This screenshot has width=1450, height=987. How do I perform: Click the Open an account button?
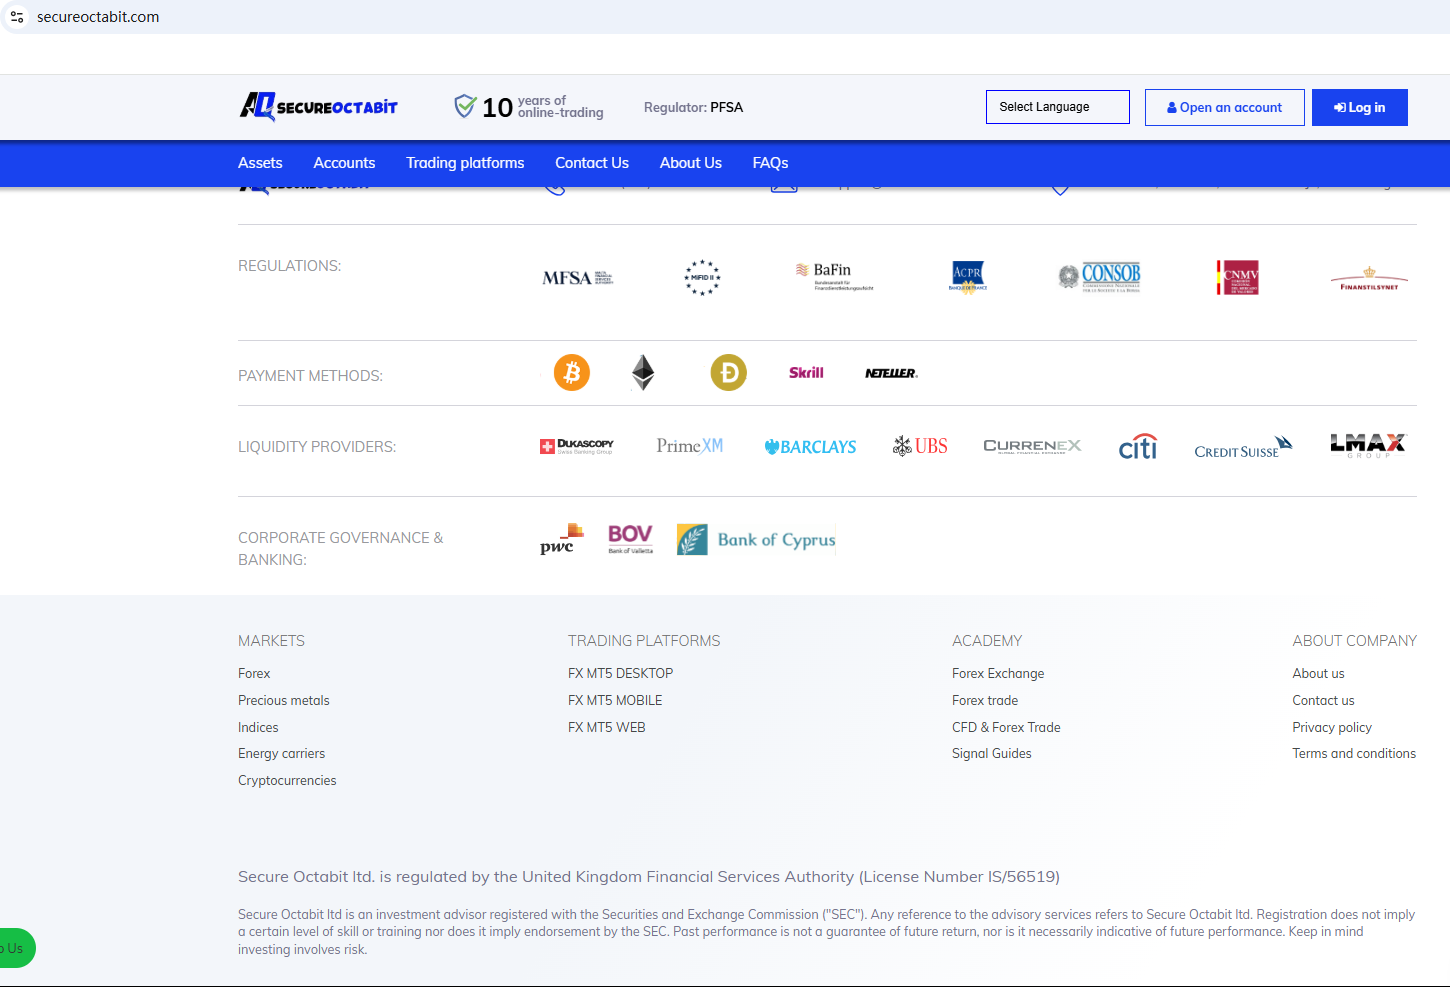tap(1224, 107)
